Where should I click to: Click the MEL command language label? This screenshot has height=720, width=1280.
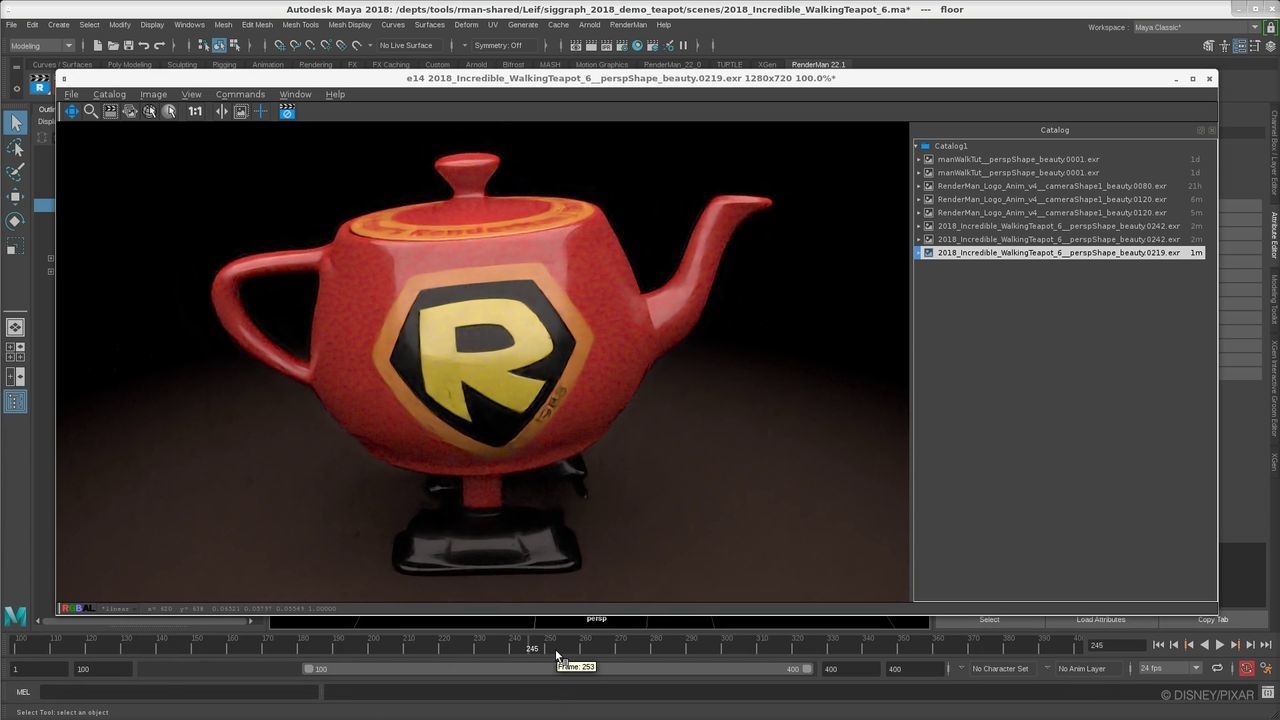tap(23, 692)
